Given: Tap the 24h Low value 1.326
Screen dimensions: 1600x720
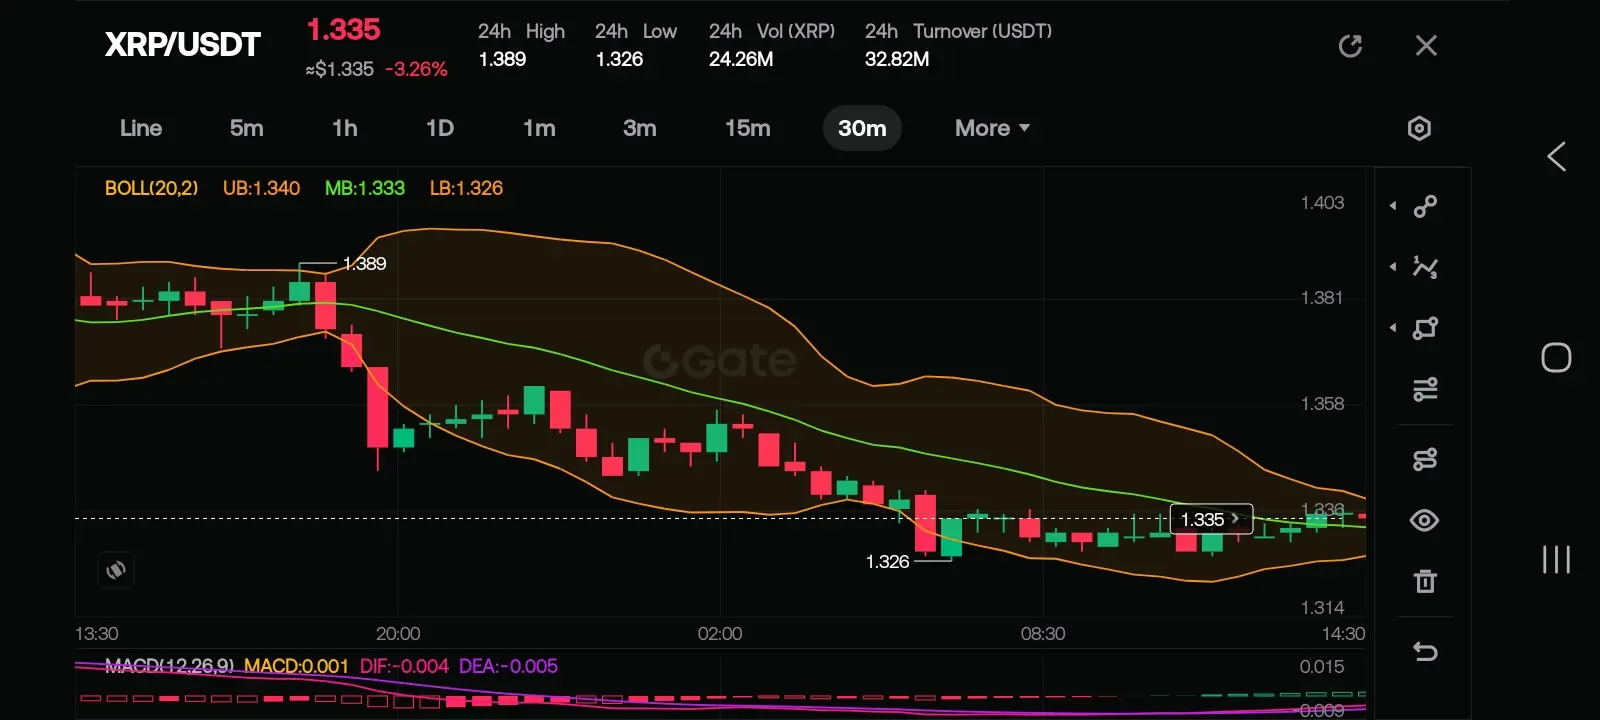Looking at the screenshot, I should (619, 59).
